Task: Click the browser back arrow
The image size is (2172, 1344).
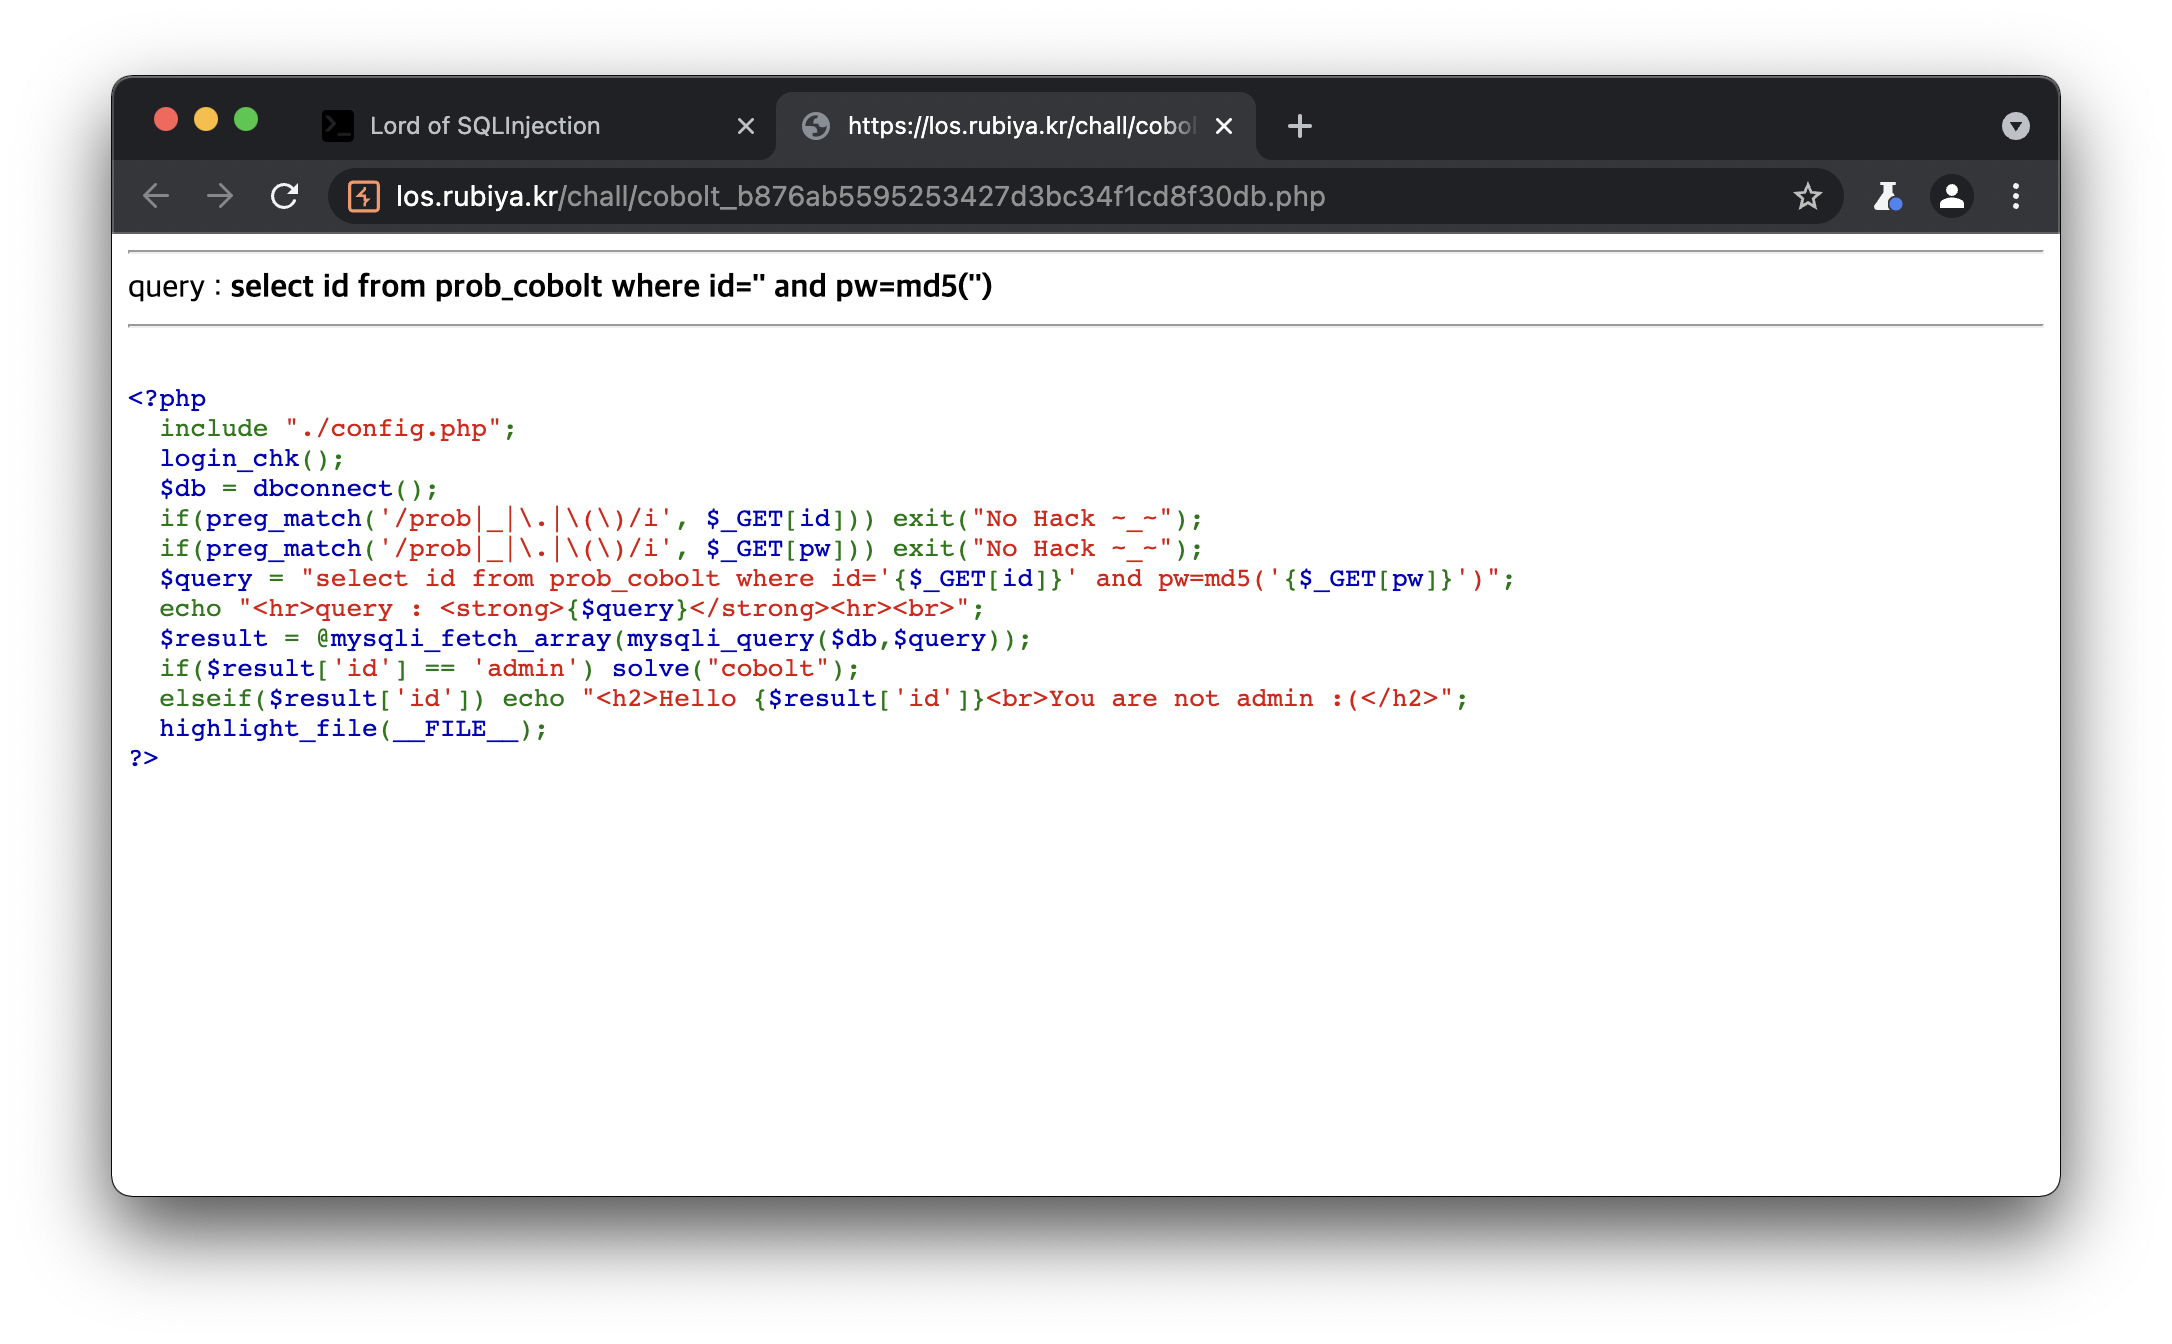Action: click(x=156, y=196)
